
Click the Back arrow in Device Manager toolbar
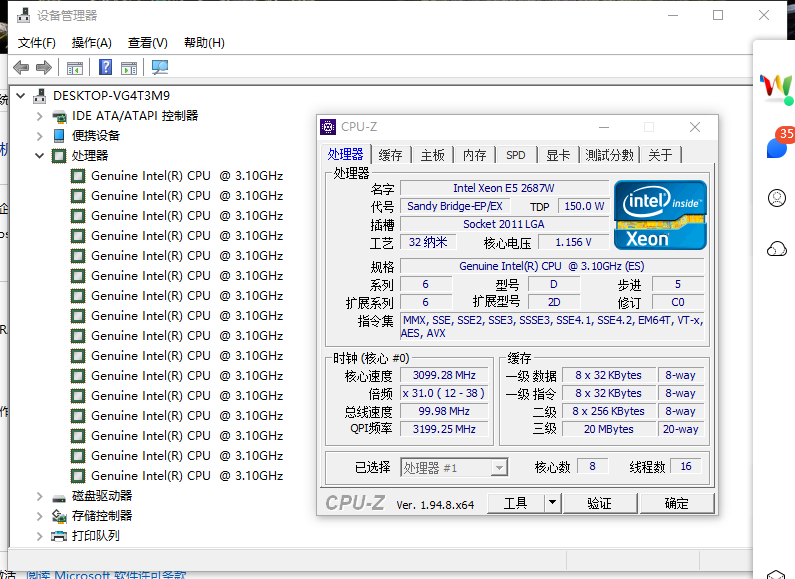coord(21,67)
